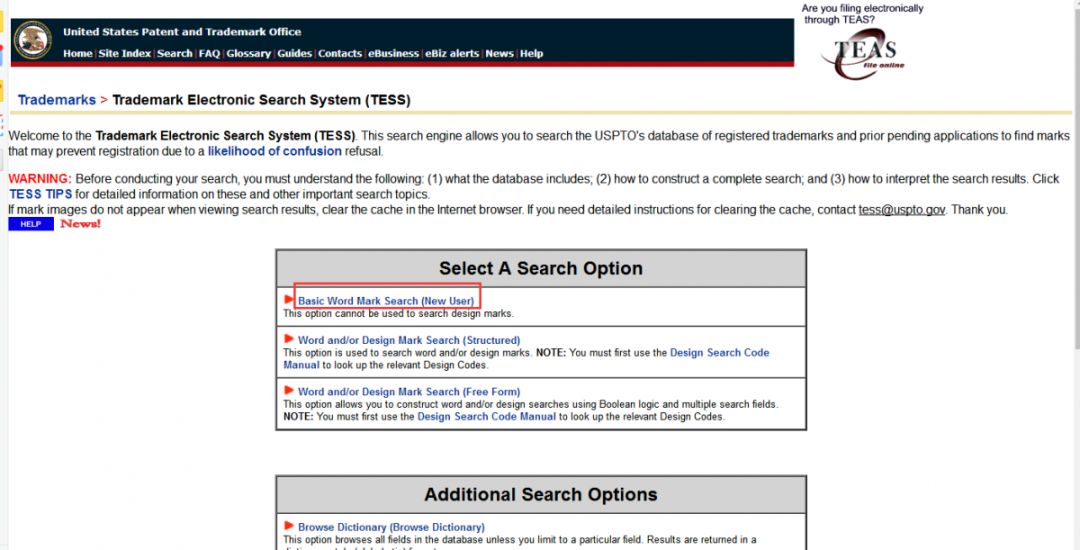The height and width of the screenshot is (550, 1080).
Task: Click Trademark Electronic Search System (TESS) page title
Action: (x=261, y=100)
